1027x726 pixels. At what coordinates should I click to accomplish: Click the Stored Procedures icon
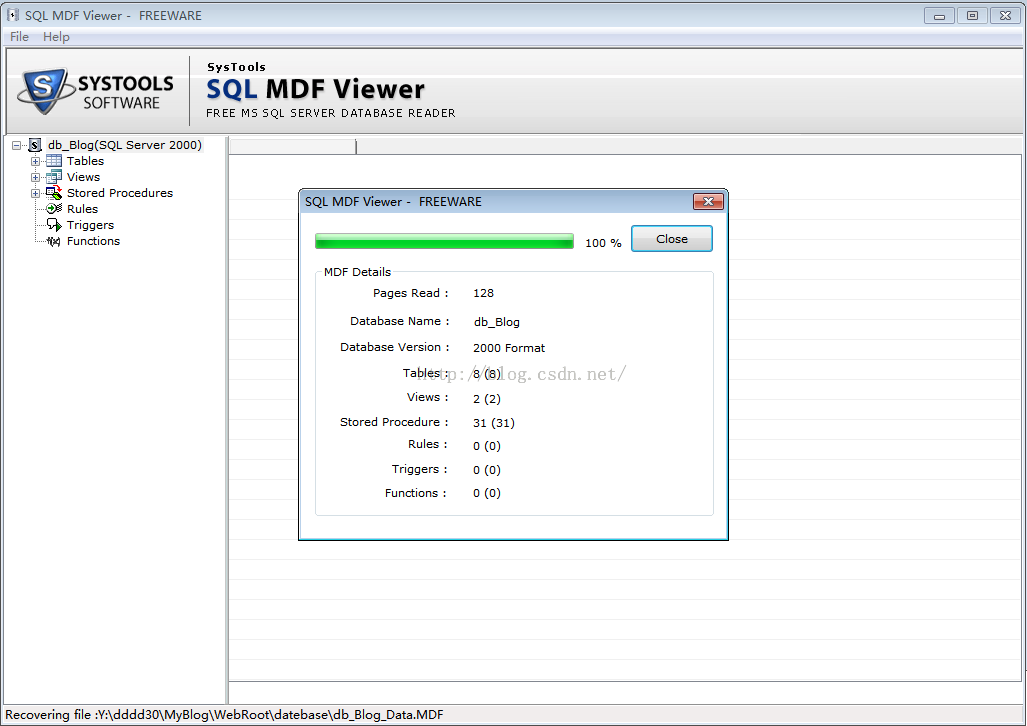click(54, 193)
